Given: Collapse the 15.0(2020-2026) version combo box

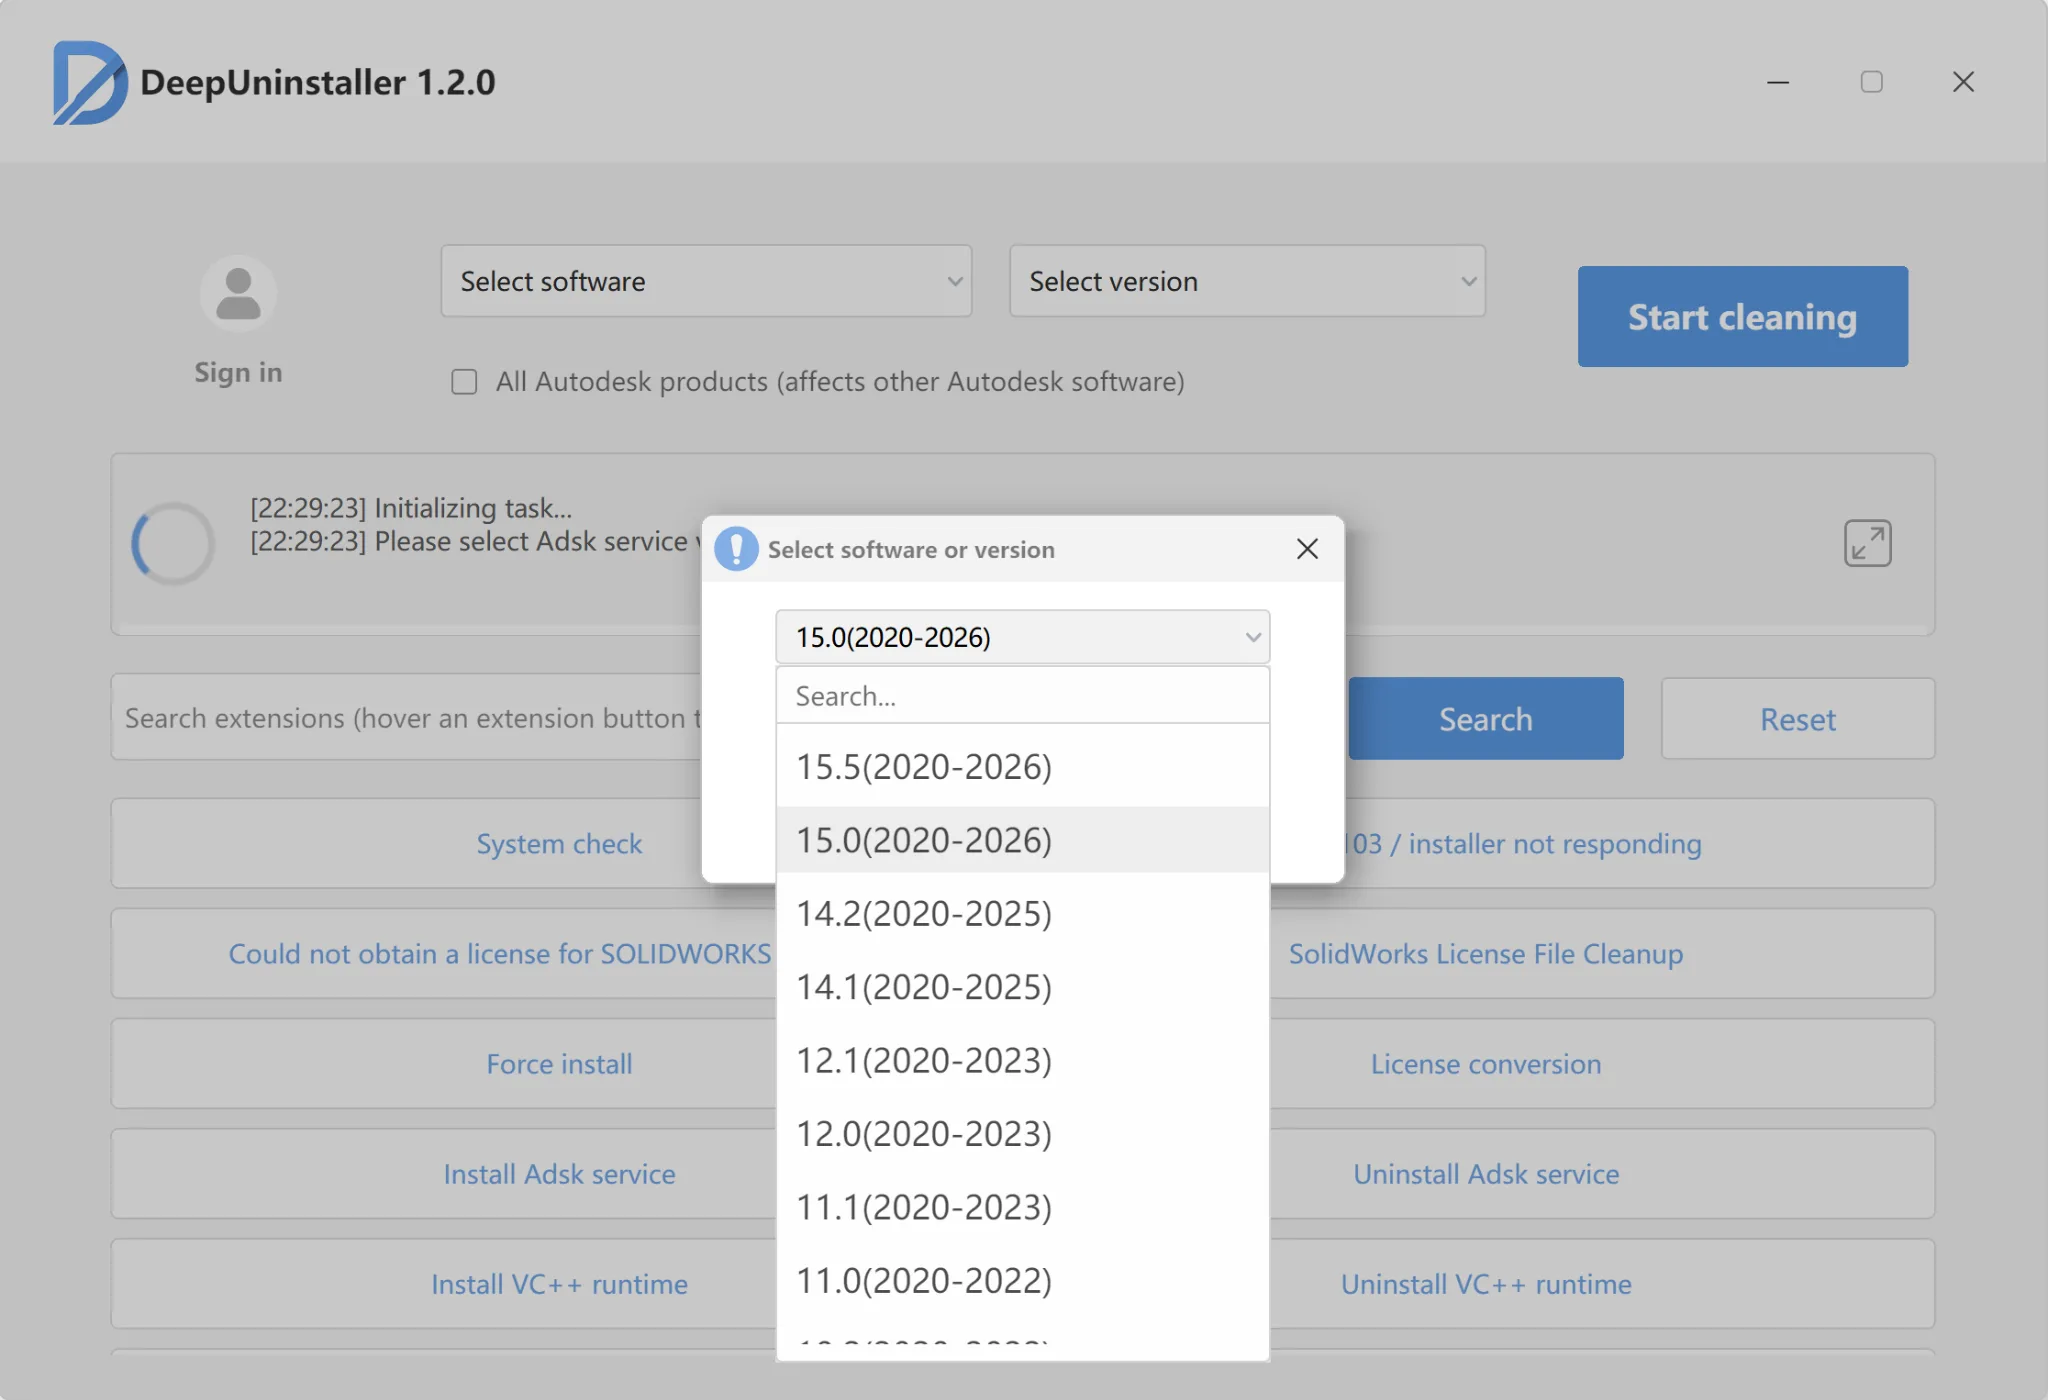Looking at the screenshot, I should 1022,637.
